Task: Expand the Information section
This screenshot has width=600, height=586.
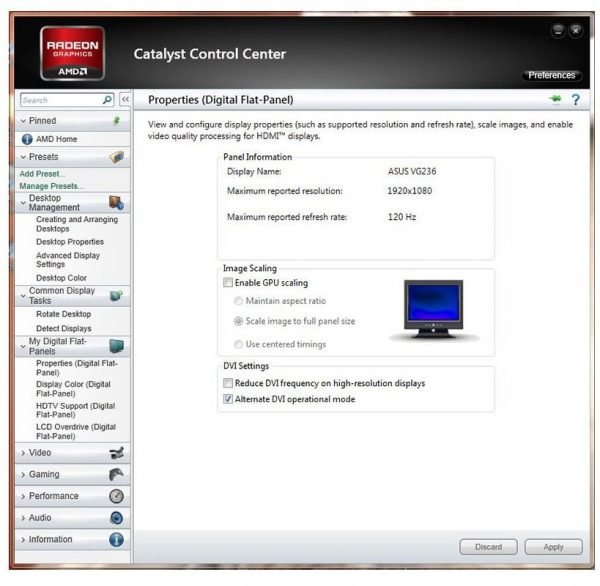Action: pyautogui.click(x=23, y=540)
